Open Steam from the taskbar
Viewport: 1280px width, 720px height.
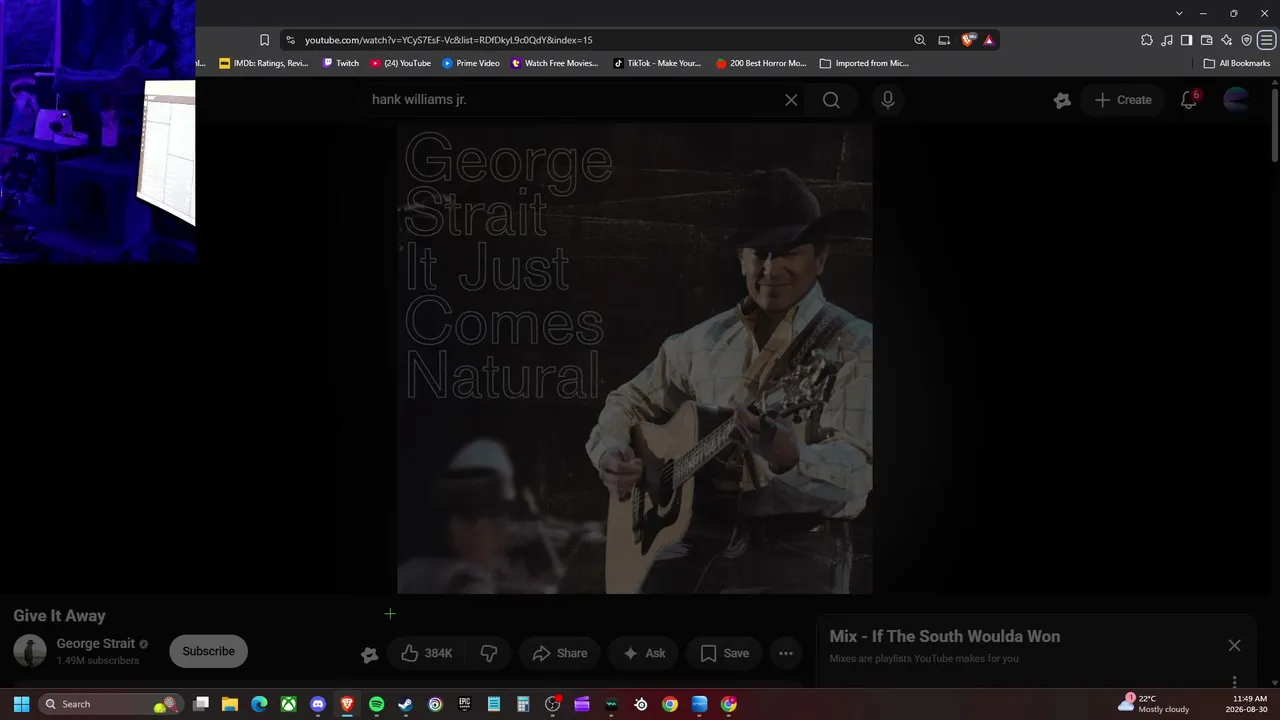[x=405, y=704]
